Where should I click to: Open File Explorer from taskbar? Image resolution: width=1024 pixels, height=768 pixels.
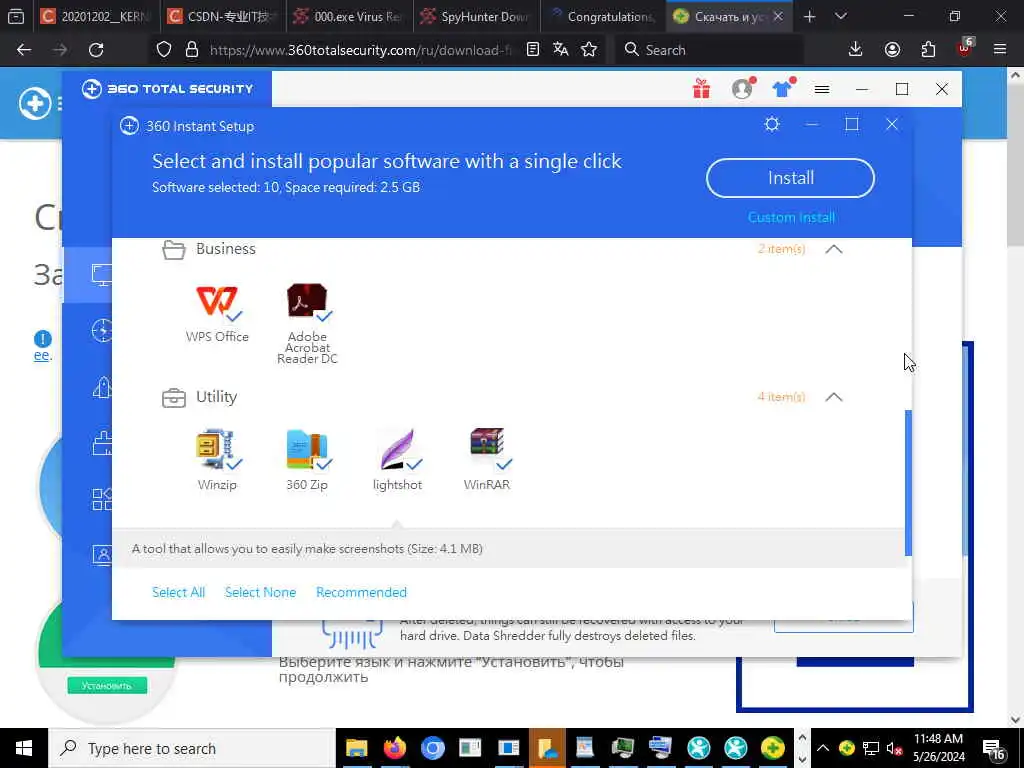[357, 748]
